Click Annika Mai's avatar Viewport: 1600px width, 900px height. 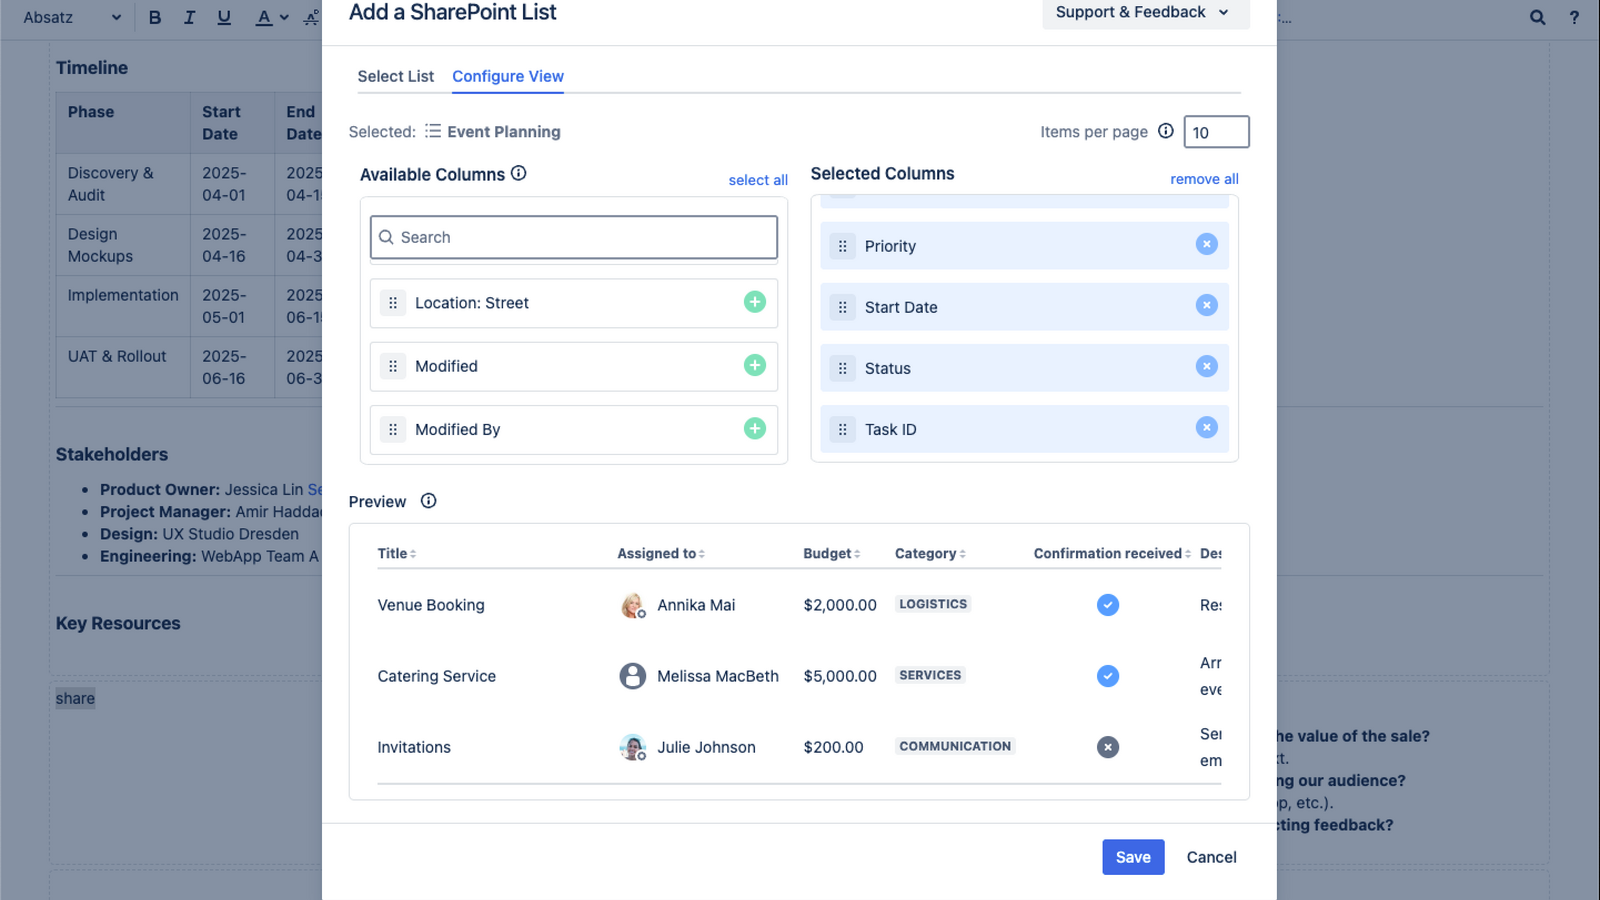click(632, 605)
